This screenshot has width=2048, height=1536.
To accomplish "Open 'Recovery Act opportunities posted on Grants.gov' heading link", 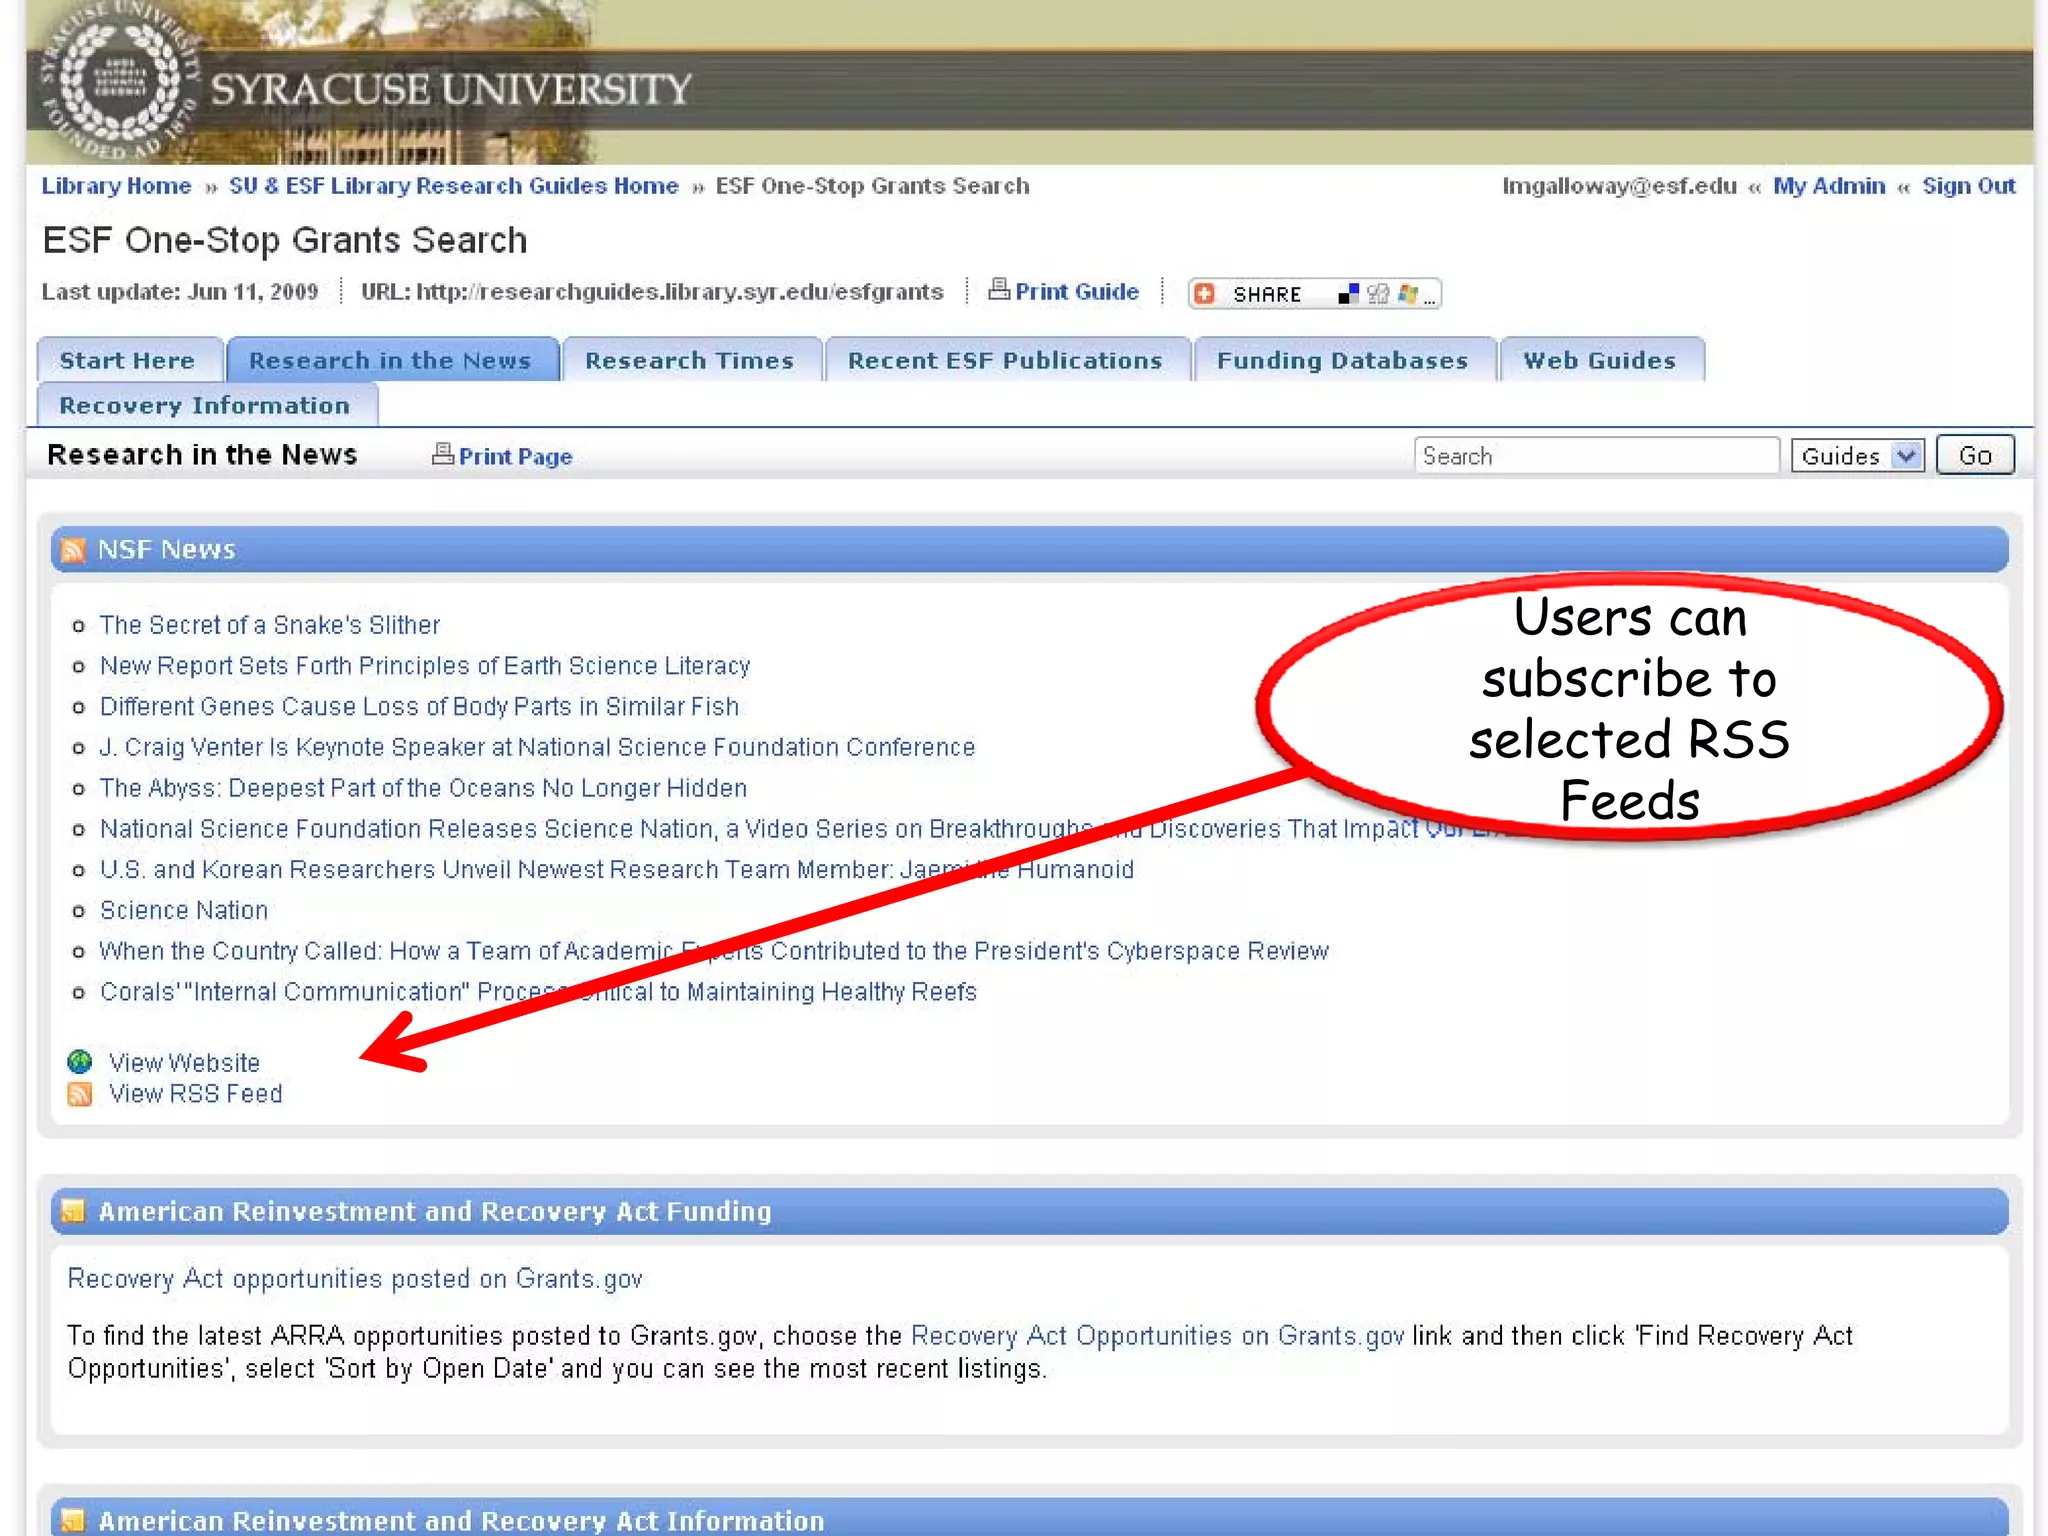I will click(x=355, y=1279).
